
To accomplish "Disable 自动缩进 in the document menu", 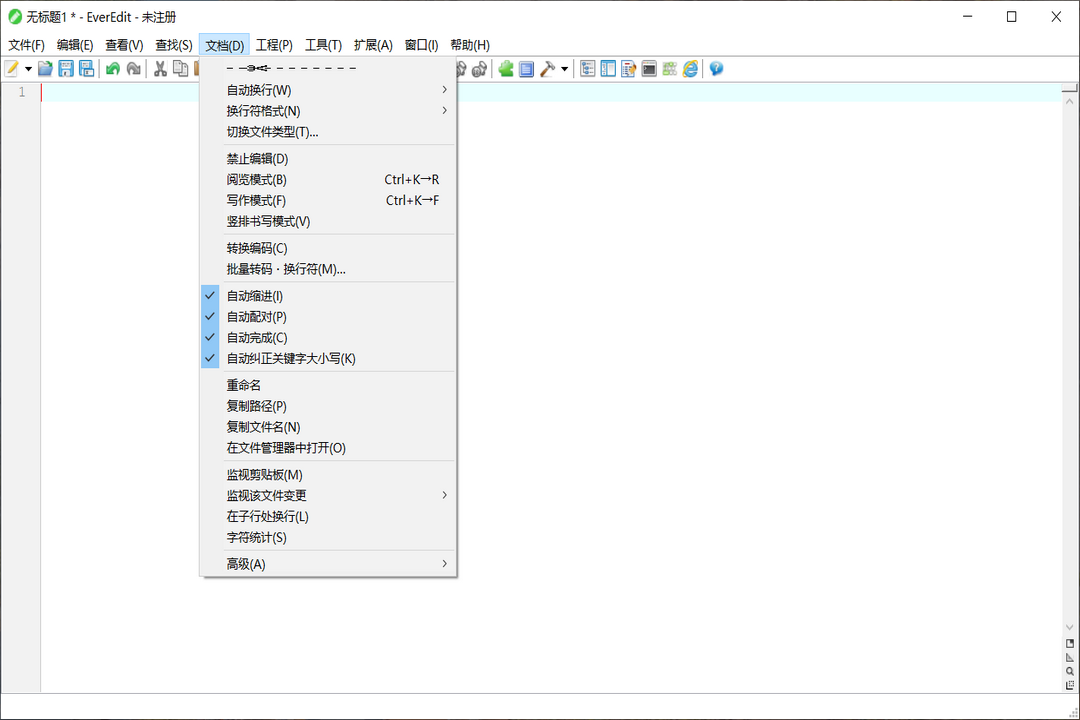I will (255, 295).
